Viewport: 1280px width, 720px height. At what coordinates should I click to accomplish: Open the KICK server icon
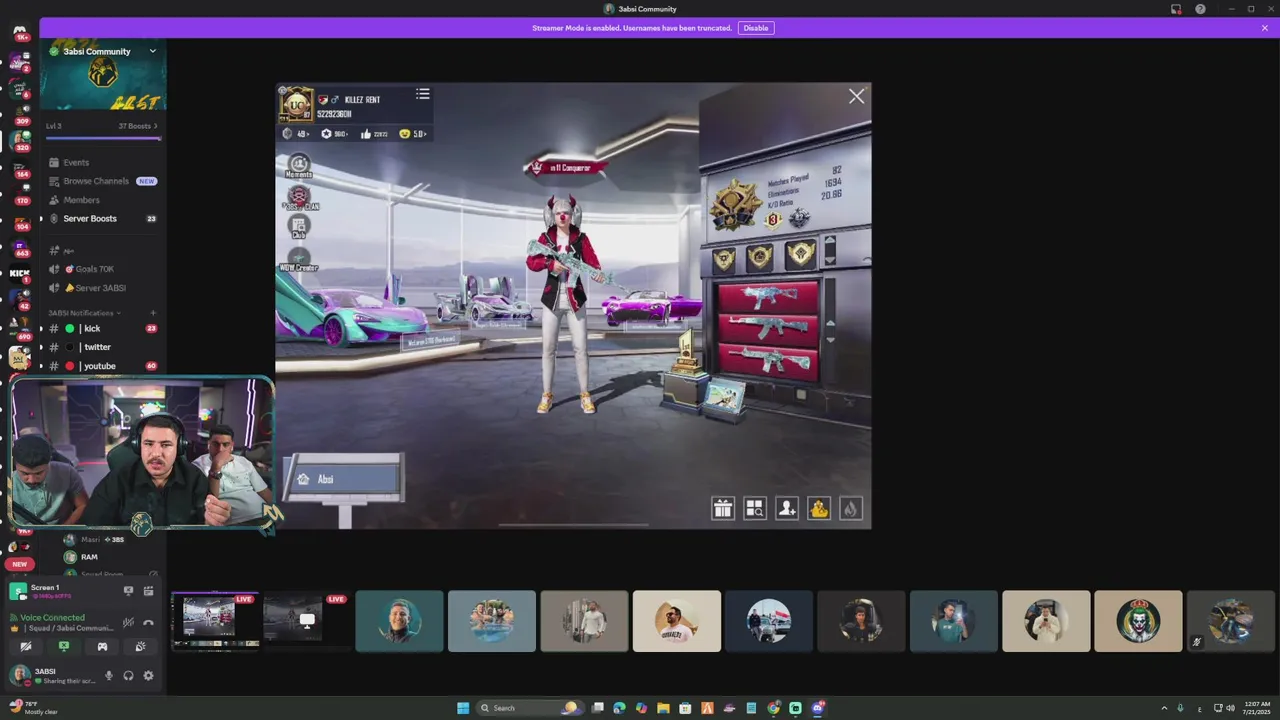pos(20,273)
